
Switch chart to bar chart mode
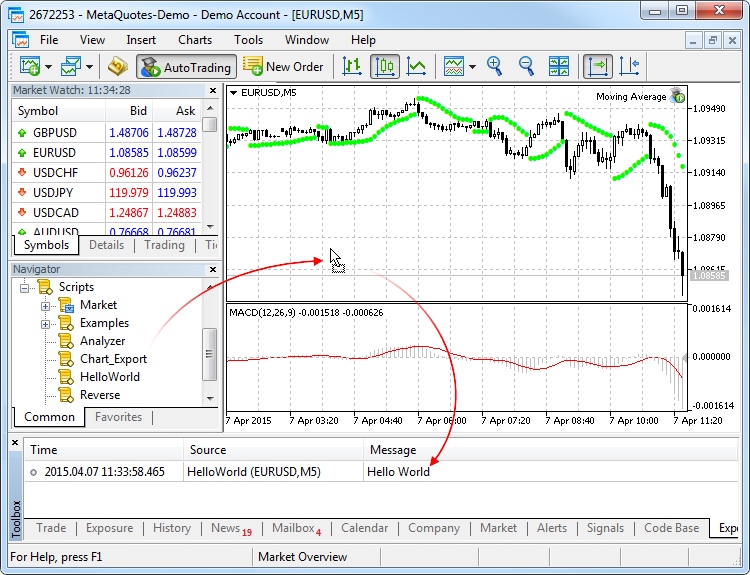352,66
